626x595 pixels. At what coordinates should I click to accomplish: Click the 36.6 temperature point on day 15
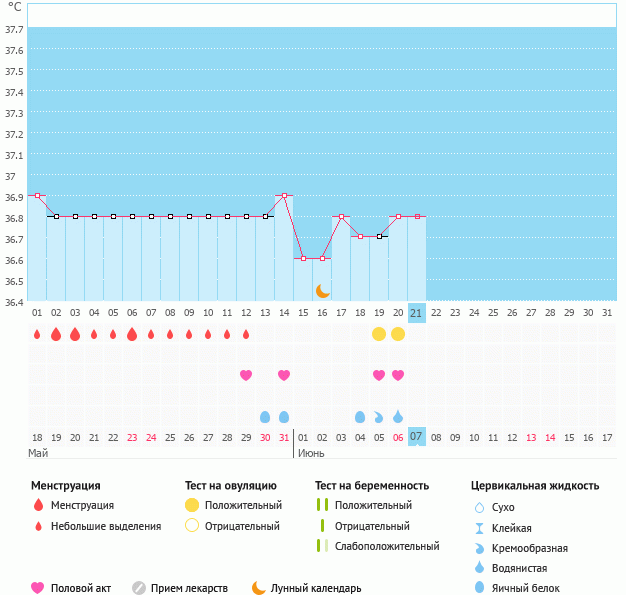point(303,258)
